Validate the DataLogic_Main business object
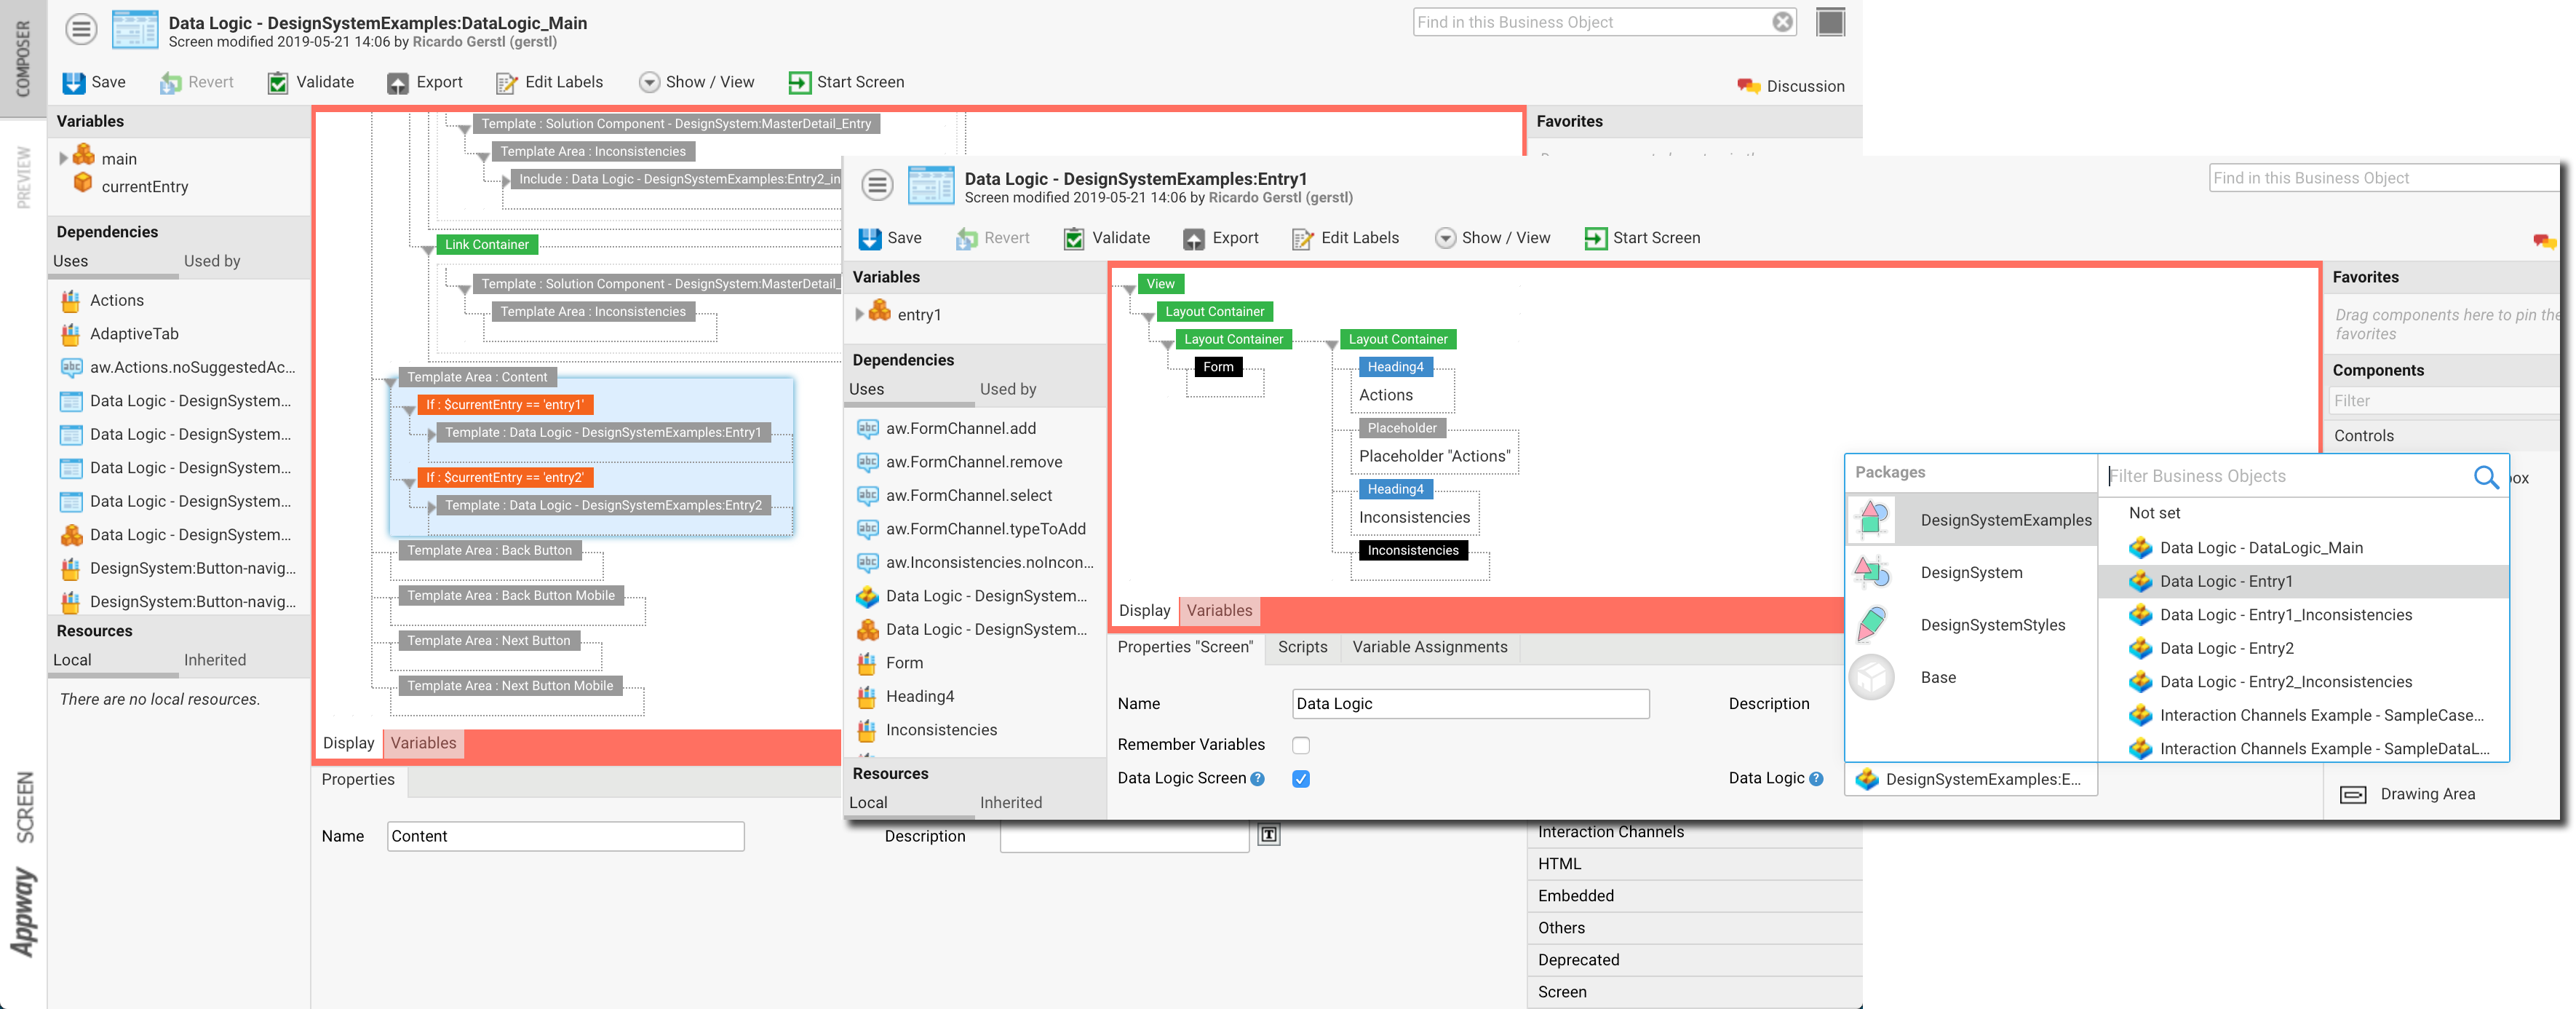Screen dimensions: 2576x1009 [x=309, y=82]
